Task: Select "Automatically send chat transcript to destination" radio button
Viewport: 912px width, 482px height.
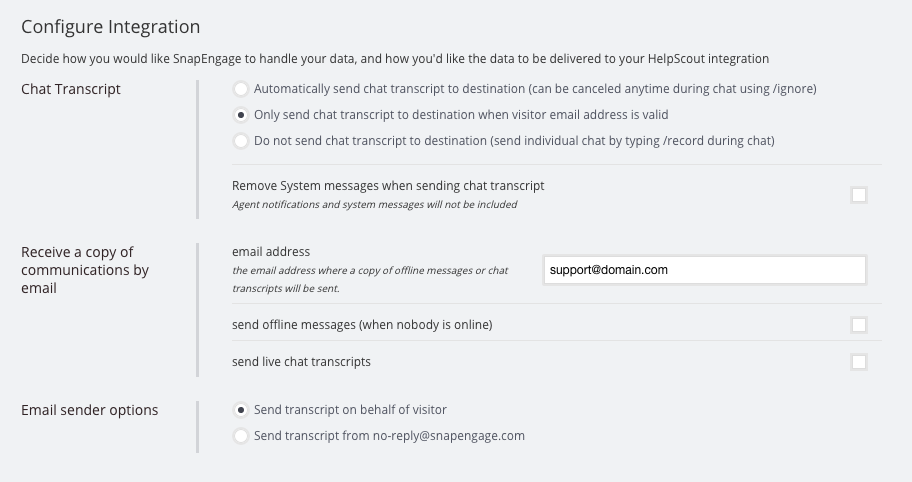Action: [x=241, y=89]
